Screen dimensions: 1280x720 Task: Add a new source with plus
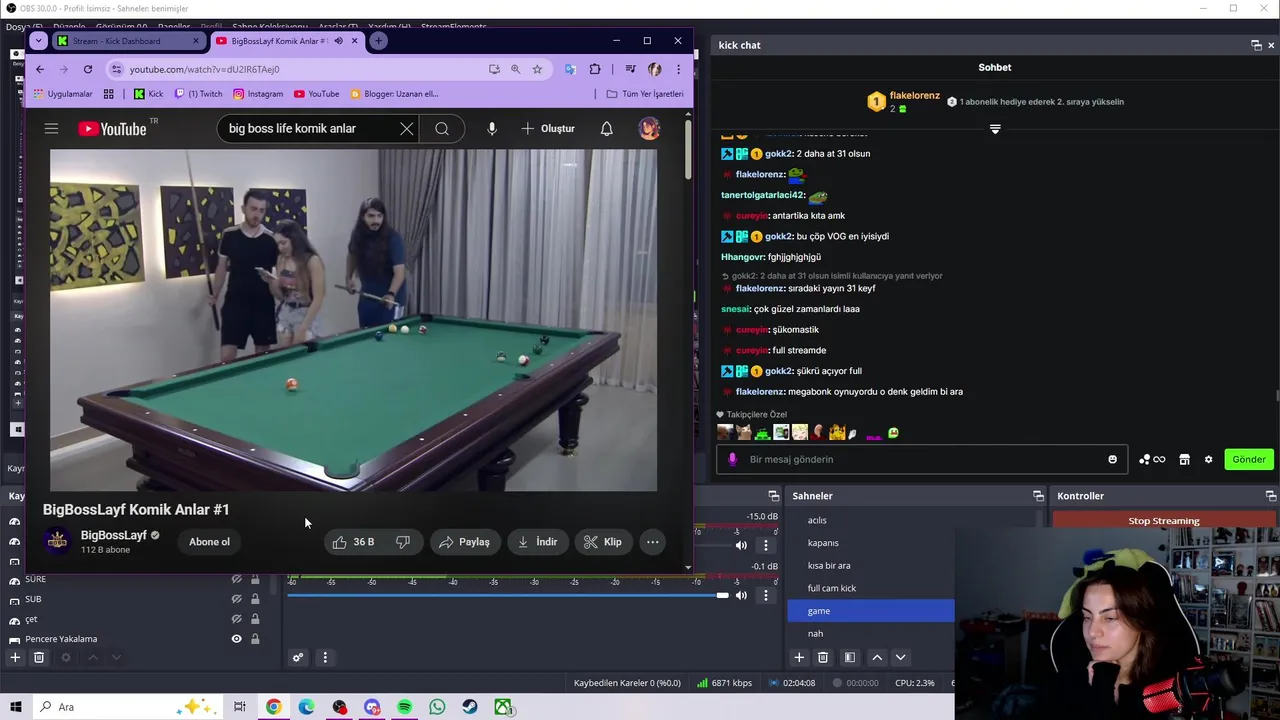pos(15,657)
